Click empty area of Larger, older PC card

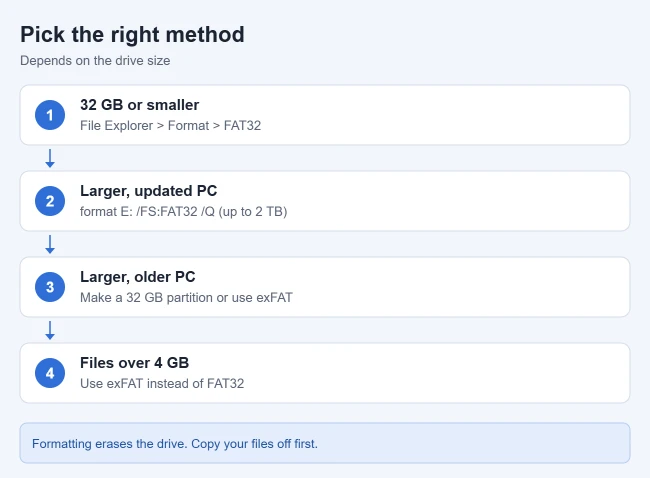click(456, 287)
